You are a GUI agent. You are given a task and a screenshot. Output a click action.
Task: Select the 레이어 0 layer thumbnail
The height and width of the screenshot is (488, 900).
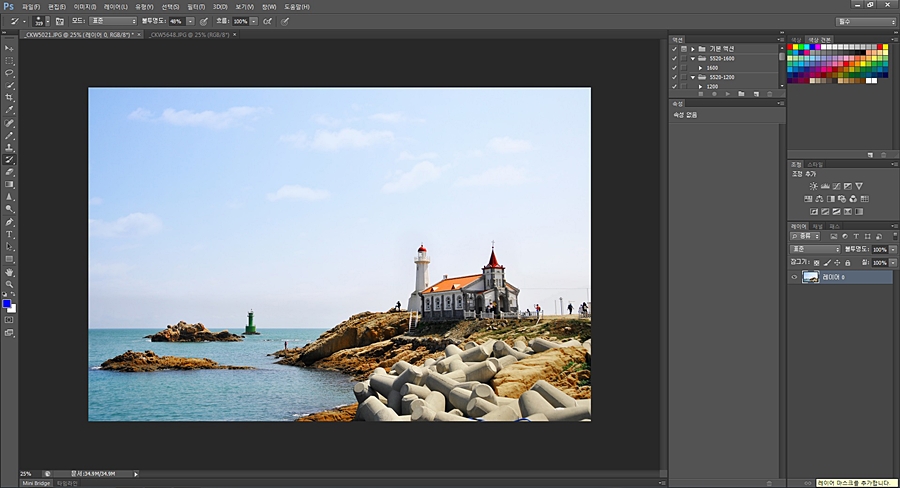pyautogui.click(x=811, y=277)
